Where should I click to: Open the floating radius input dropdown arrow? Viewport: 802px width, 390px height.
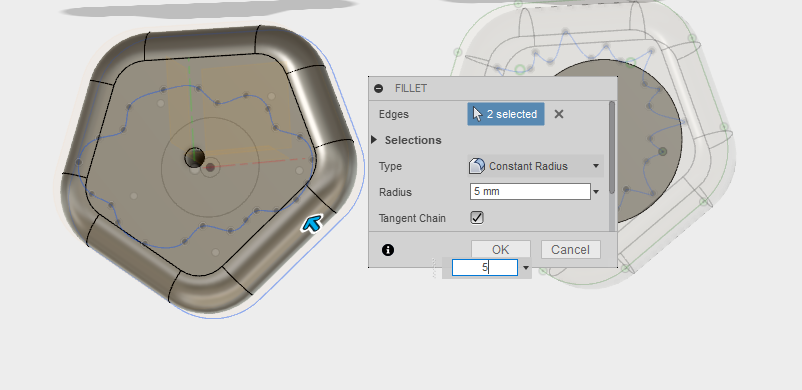pos(525,268)
